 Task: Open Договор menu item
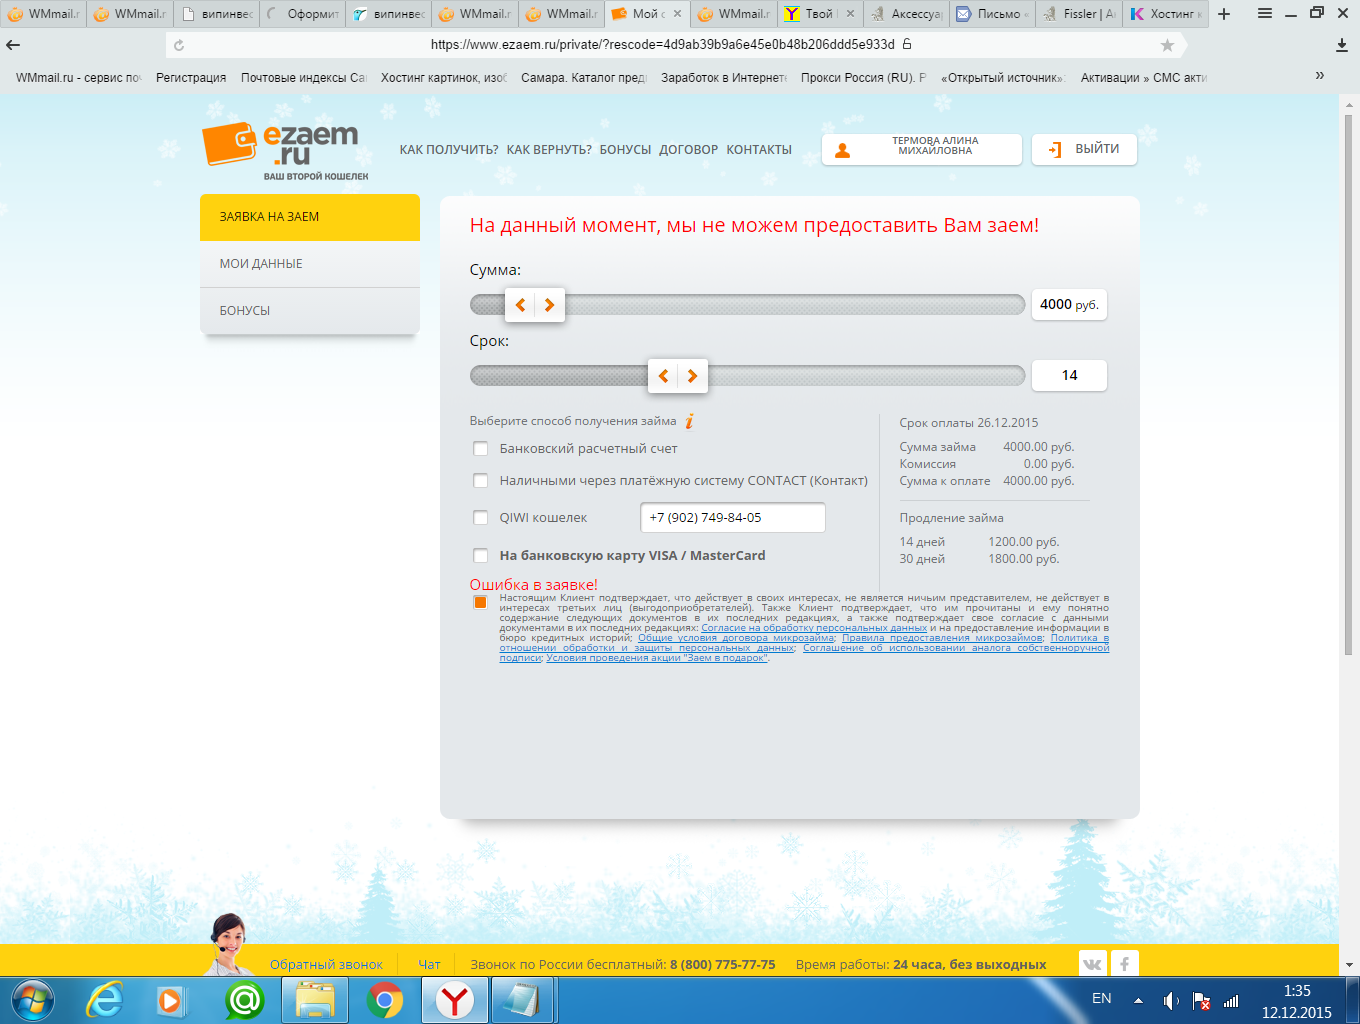click(x=688, y=150)
